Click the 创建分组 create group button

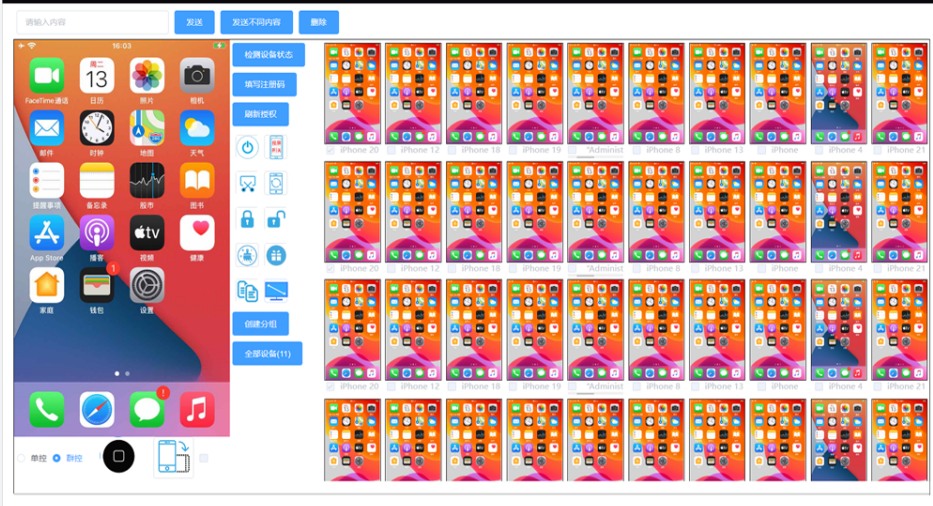coord(261,324)
